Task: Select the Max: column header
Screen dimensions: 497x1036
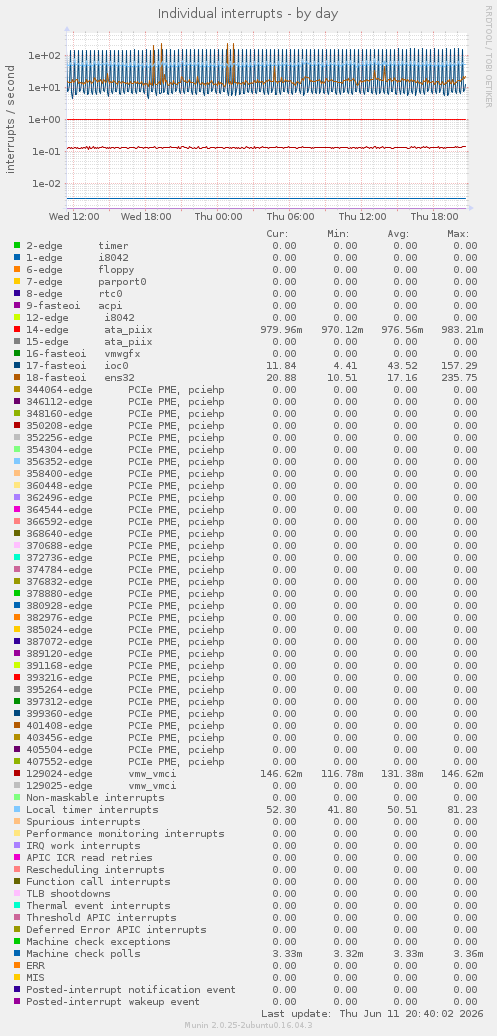Action: [458, 234]
